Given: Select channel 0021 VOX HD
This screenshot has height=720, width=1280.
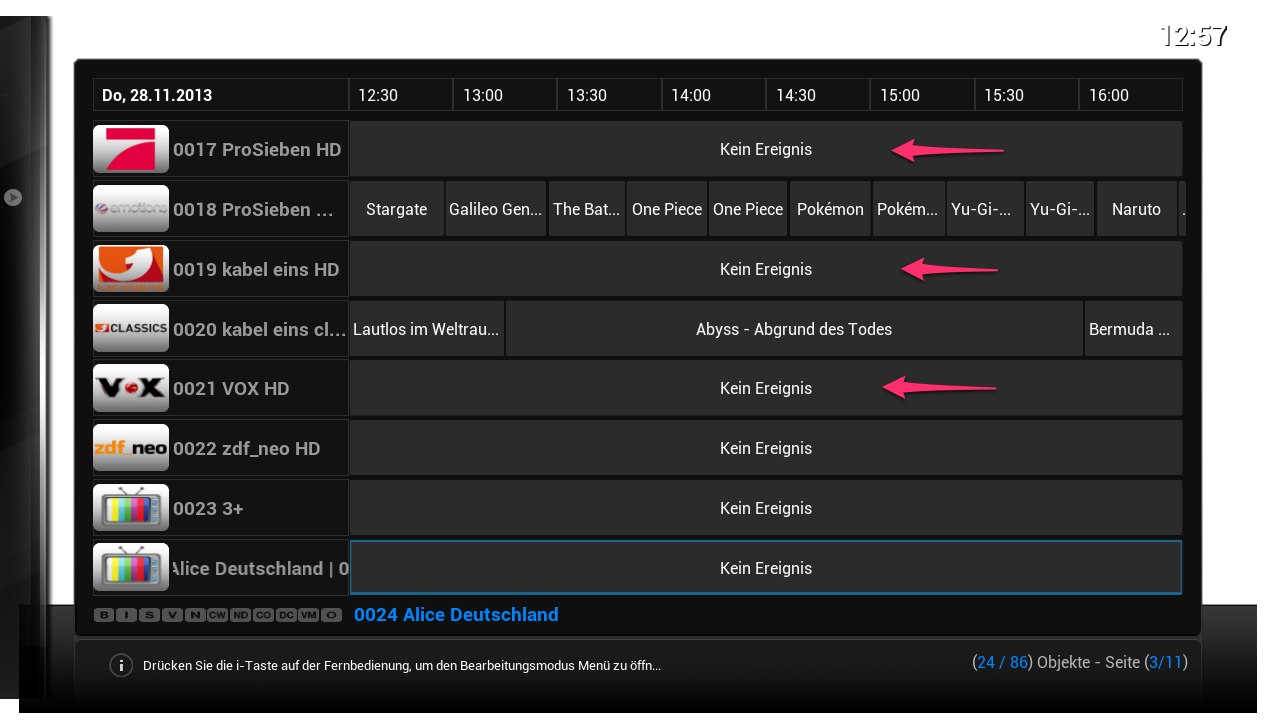Looking at the screenshot, I should [x=220, y=388].
